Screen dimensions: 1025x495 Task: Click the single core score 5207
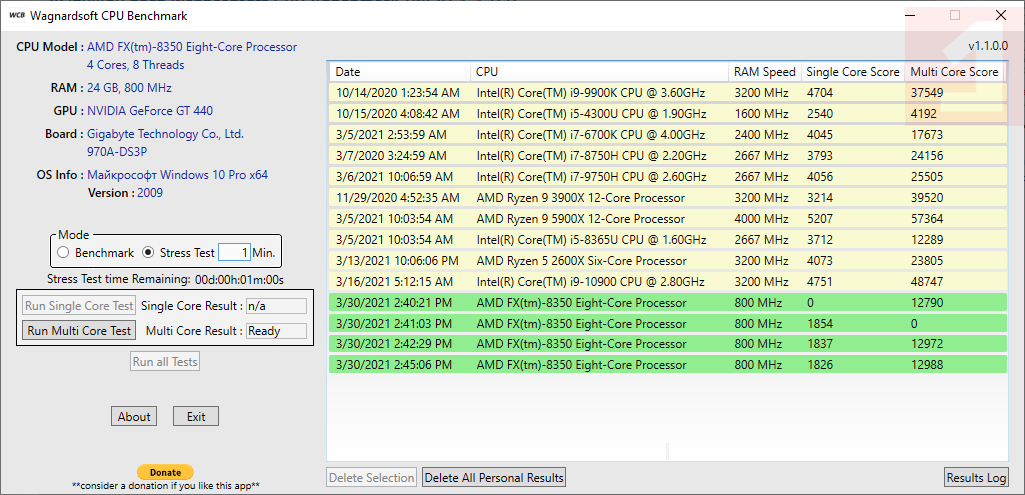[820, 219]
